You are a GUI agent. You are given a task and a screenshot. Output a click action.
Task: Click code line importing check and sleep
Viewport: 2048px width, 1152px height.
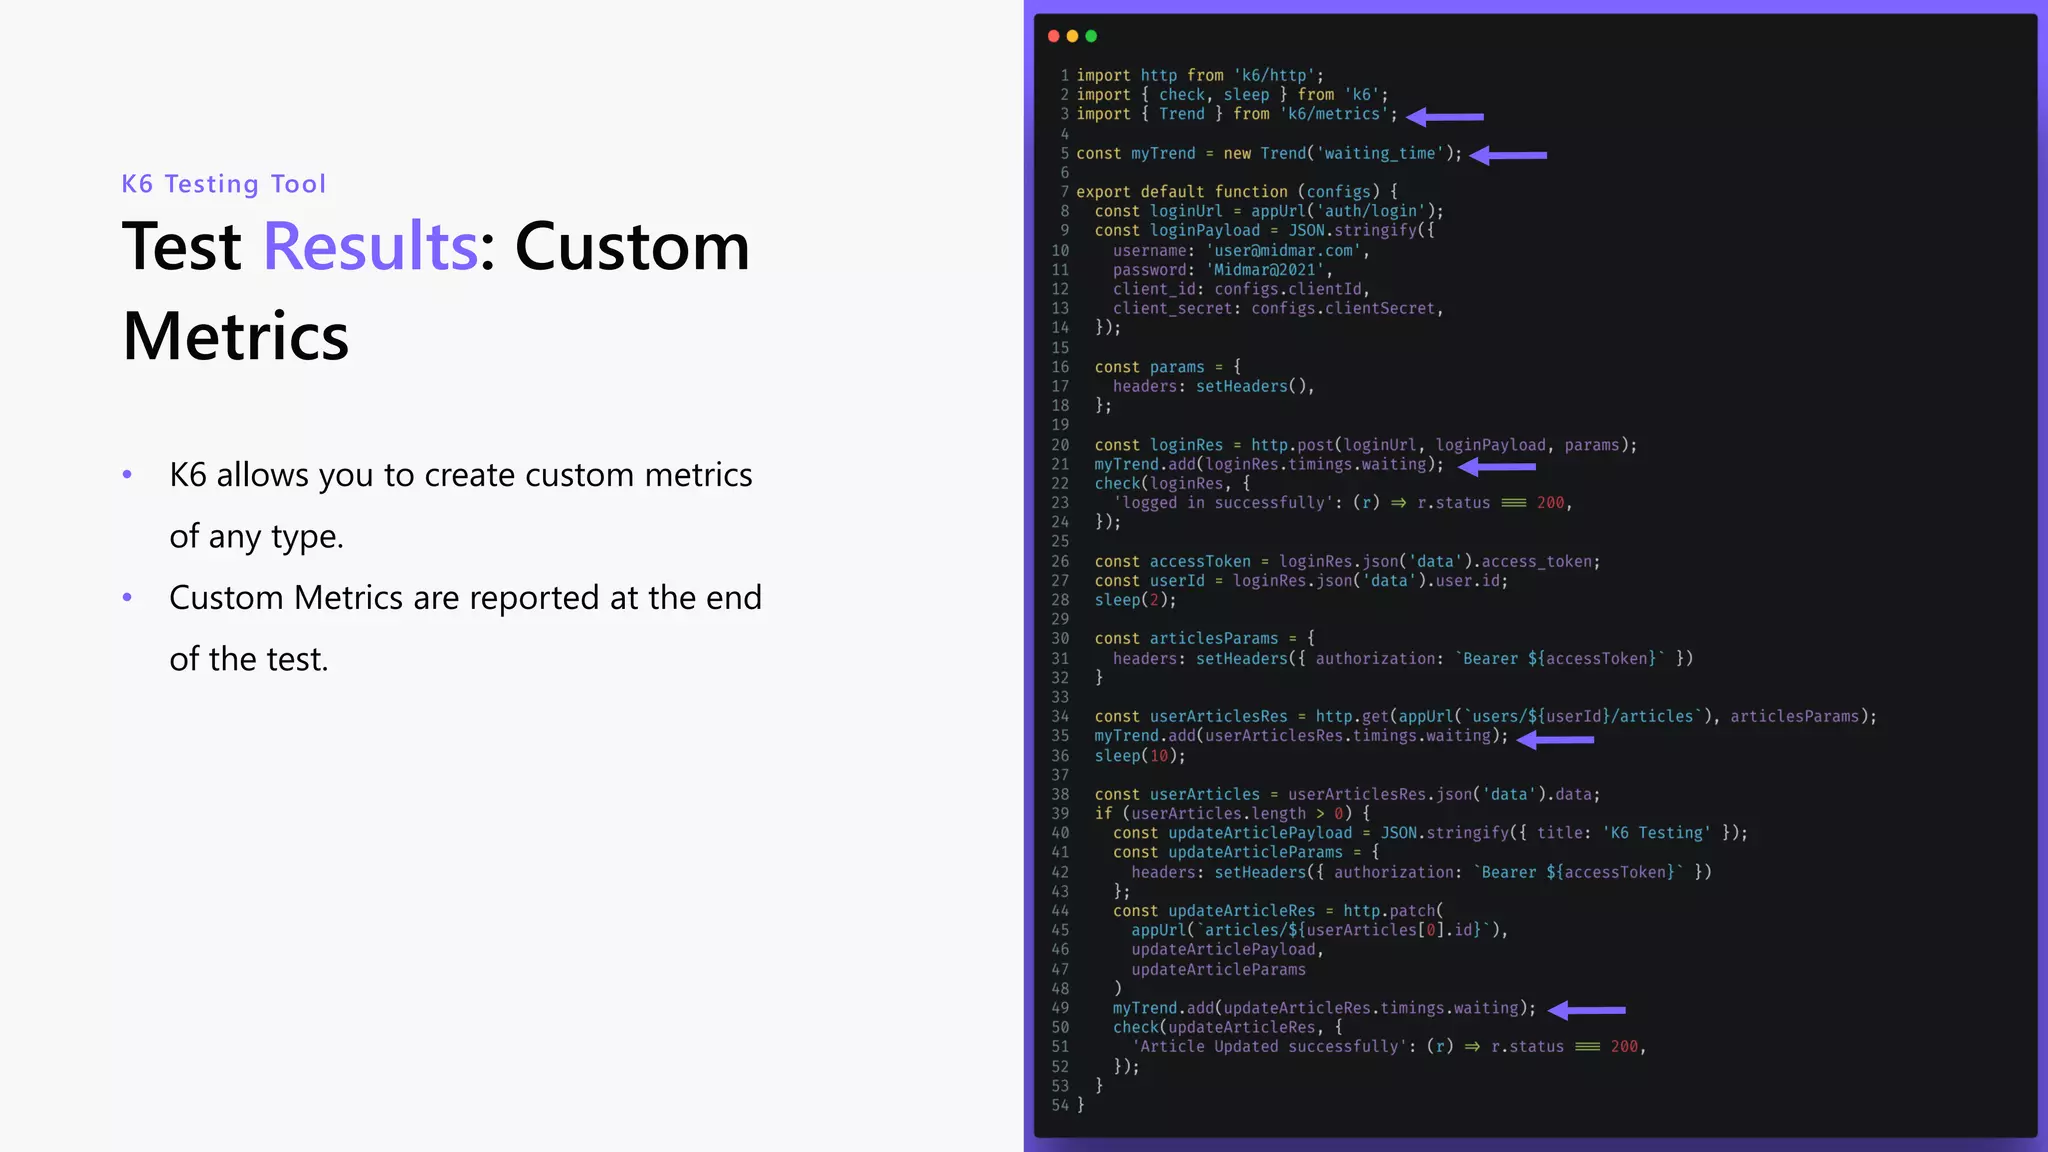[1232, 95]
